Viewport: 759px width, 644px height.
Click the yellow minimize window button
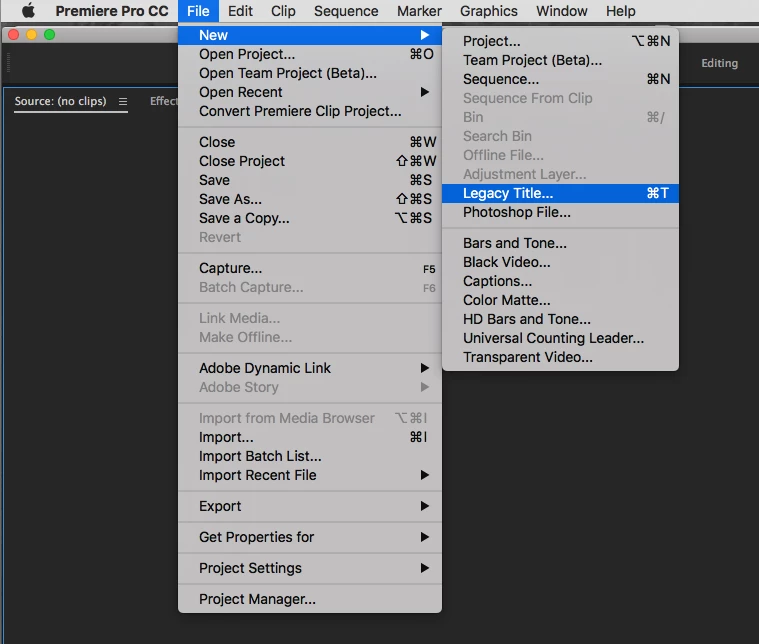tap(31, 34)
